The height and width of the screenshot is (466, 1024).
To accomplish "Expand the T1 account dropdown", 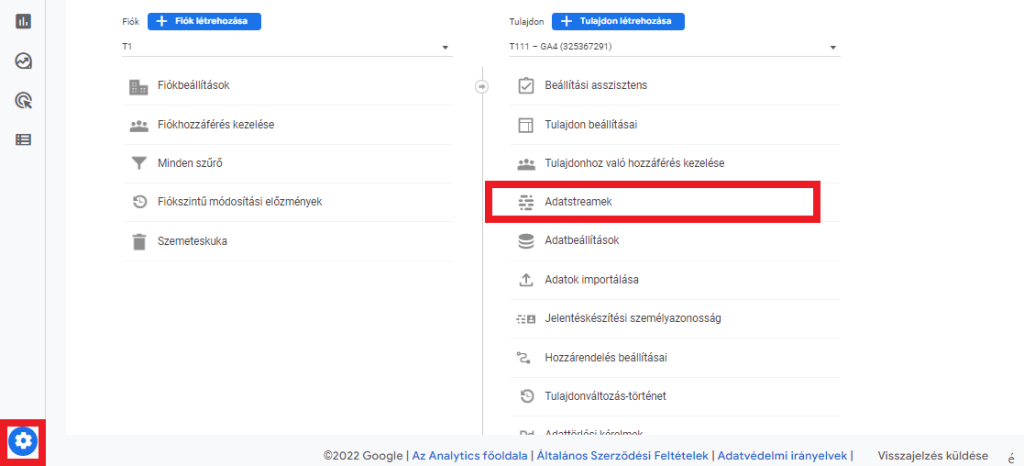I will (x=445, y=47).
